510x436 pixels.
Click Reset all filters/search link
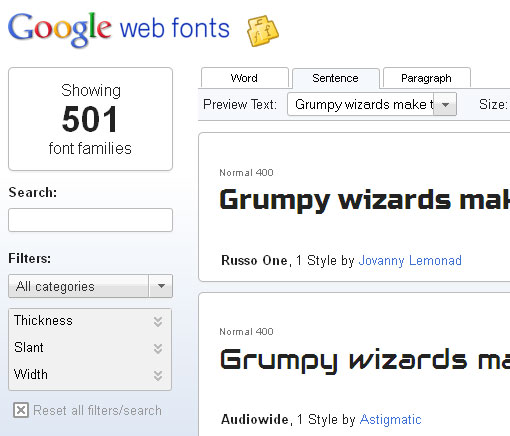(x=97, y=410)
